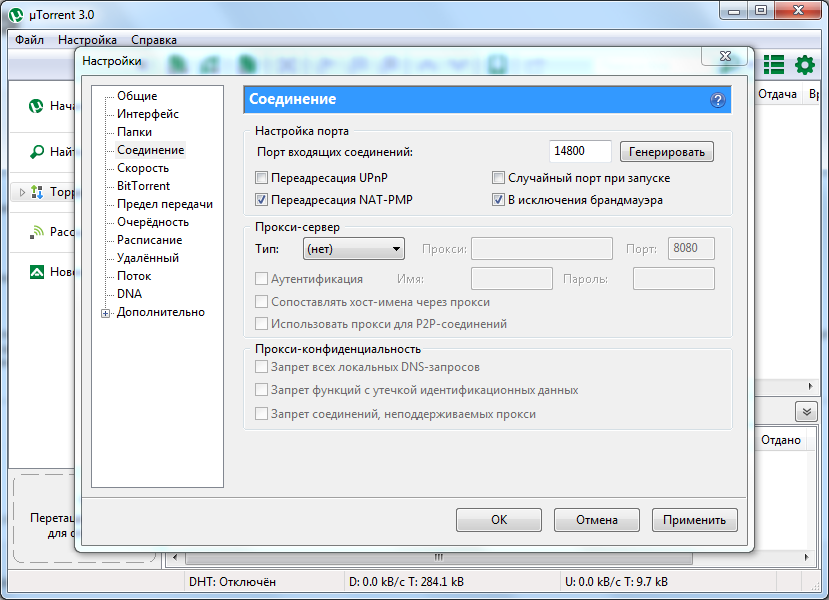Maximize the µTorrent window

point(760,11)
